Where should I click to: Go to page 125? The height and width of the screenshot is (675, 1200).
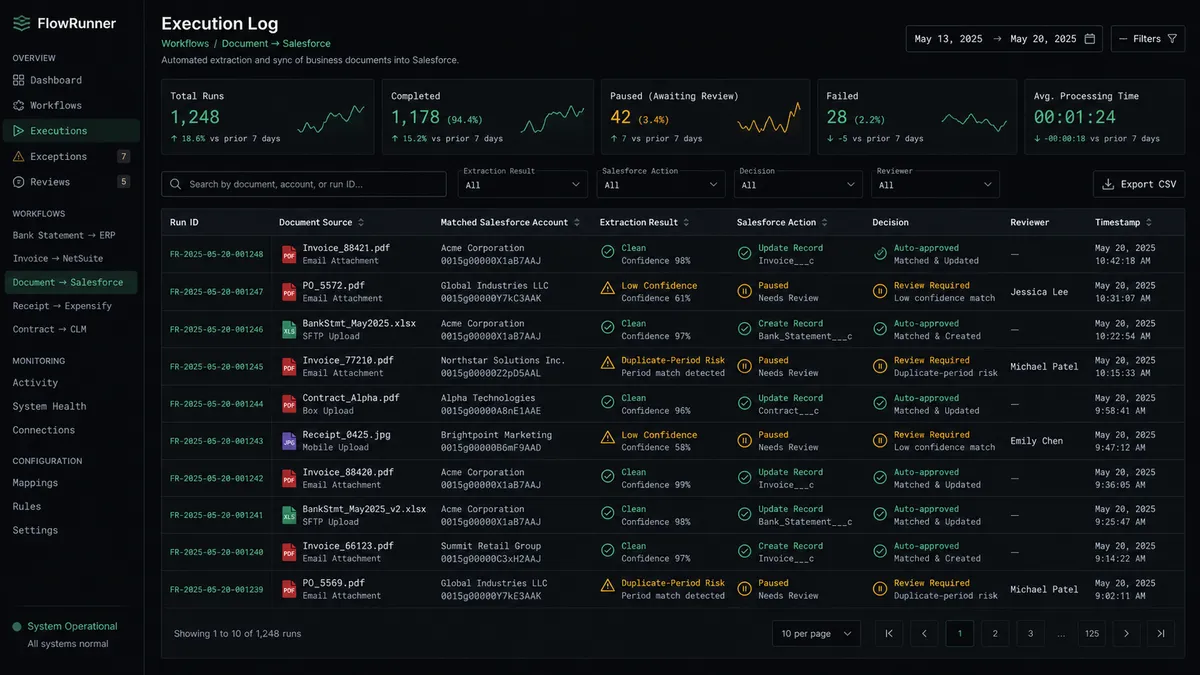coord(1092,633)
